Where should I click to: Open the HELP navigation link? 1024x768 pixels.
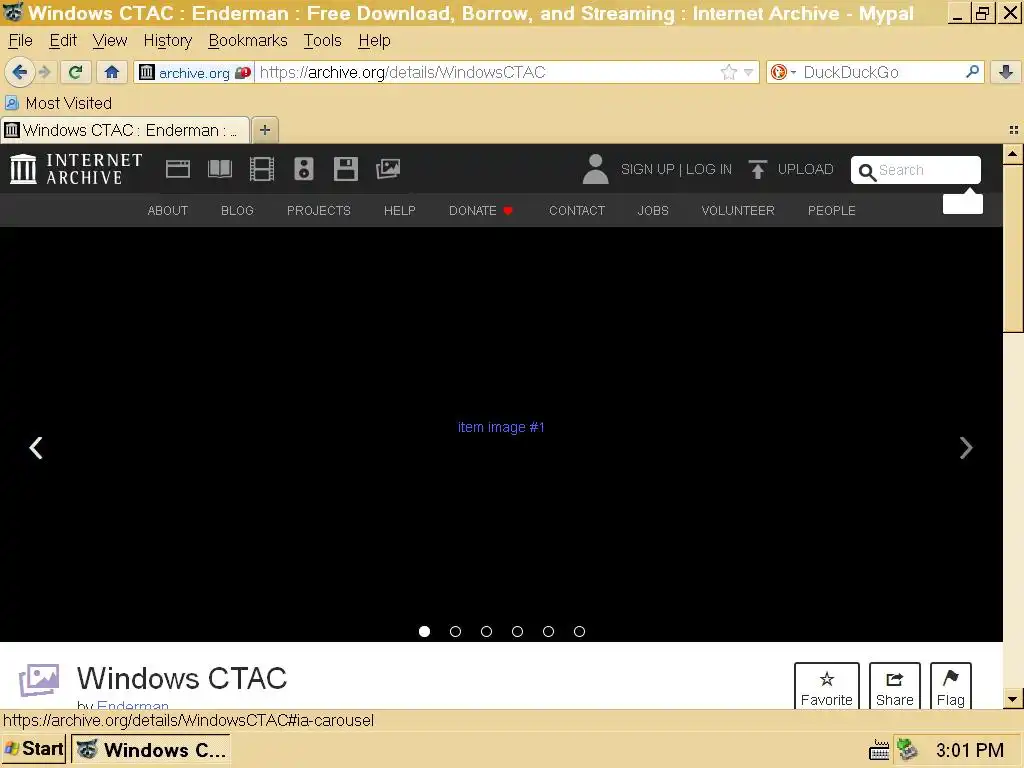coord(400,210)
